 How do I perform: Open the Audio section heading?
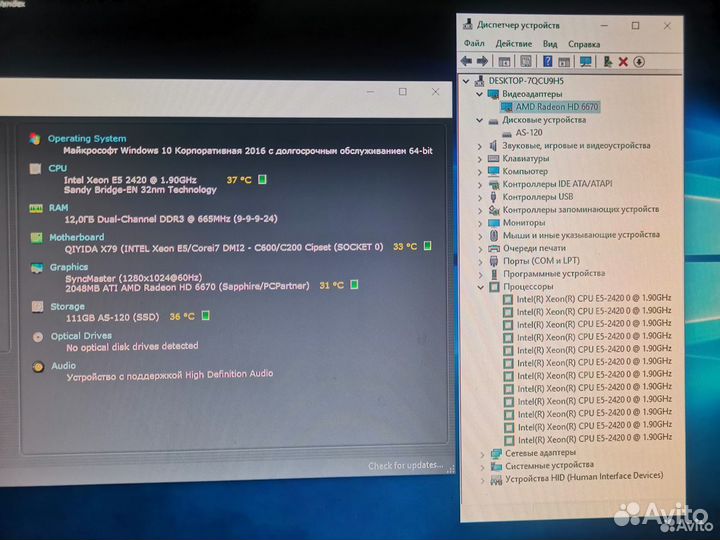[x=63, y=366]
